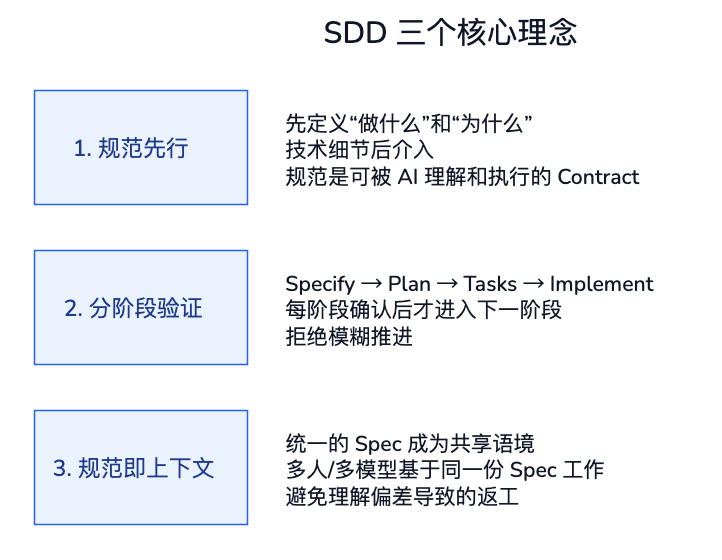Viewport: 722px width, 560px height.
Task: Click the text "避免理解偏差导致的返工"
Action: coord(402,498)
